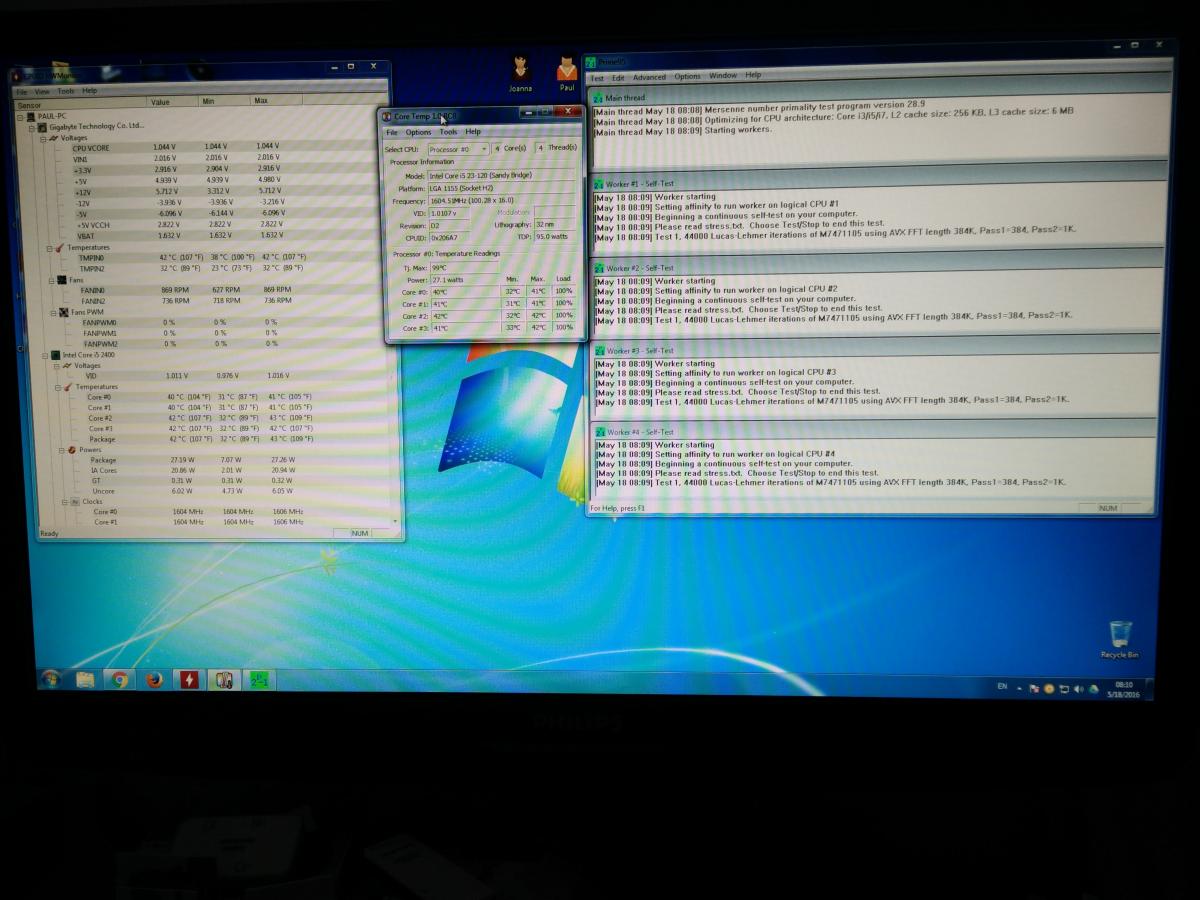Switch to HWMonitor red lightning taskbar icon
This screenshot has height=900, width=1200.
(189, 680)
